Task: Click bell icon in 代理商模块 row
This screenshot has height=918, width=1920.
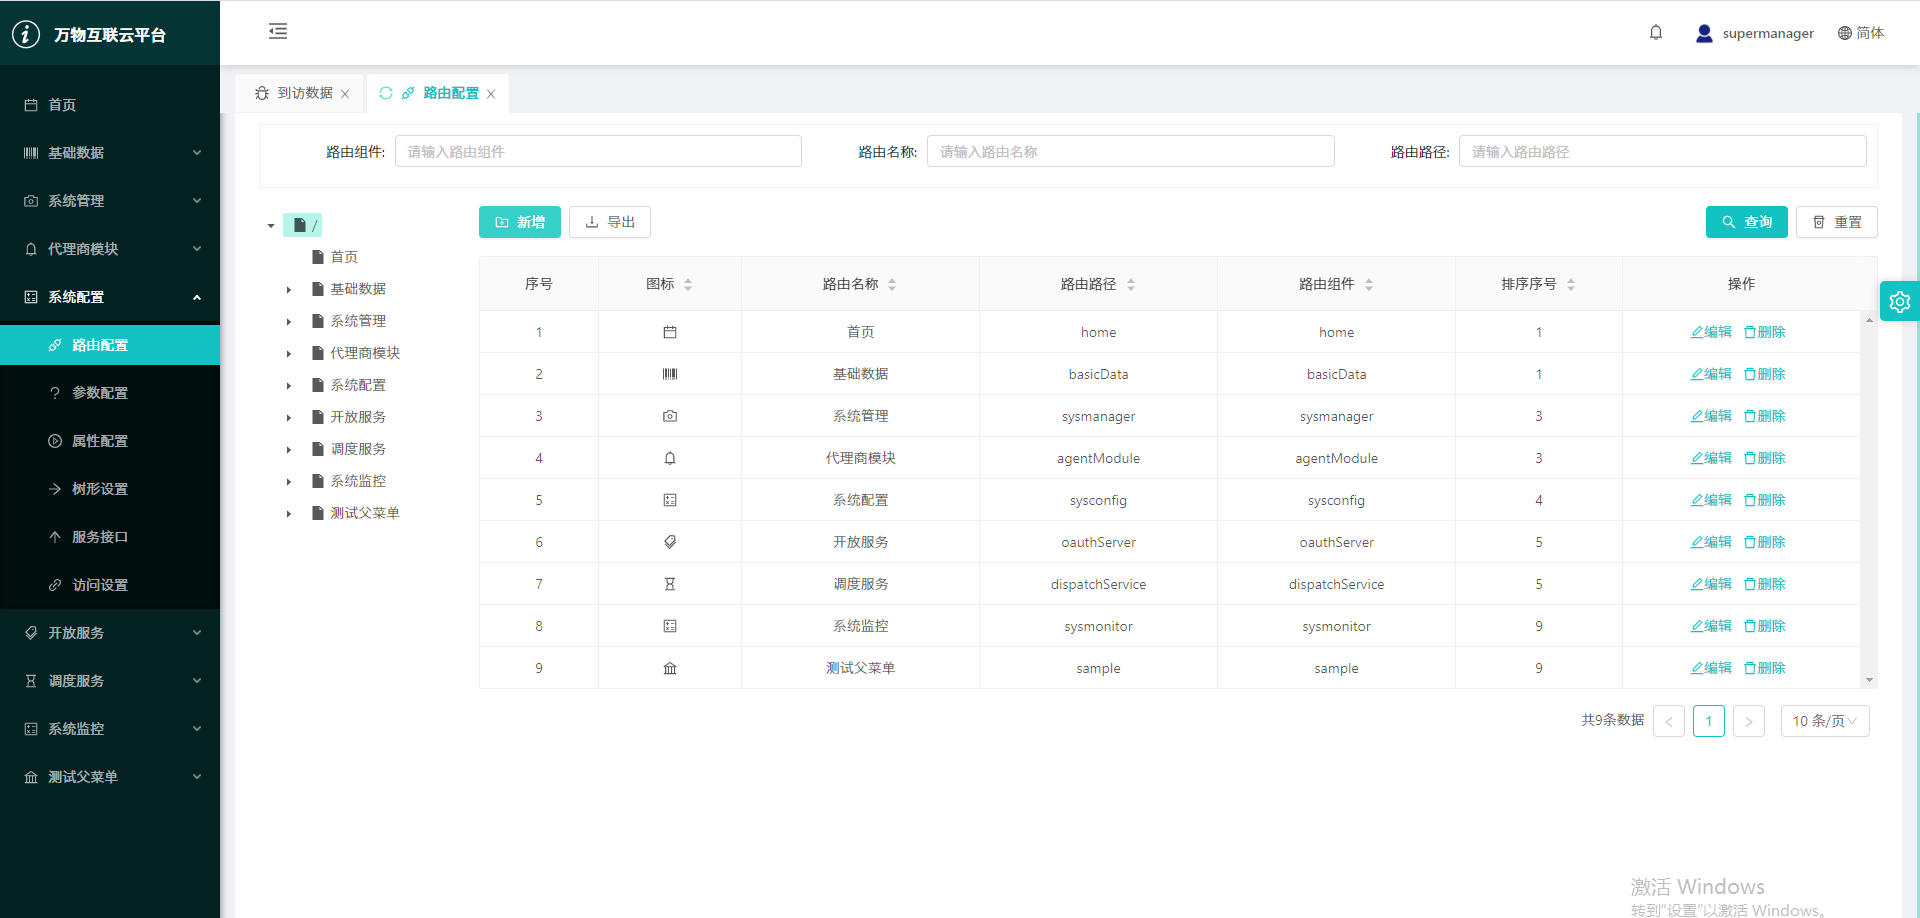Action: 670,458
